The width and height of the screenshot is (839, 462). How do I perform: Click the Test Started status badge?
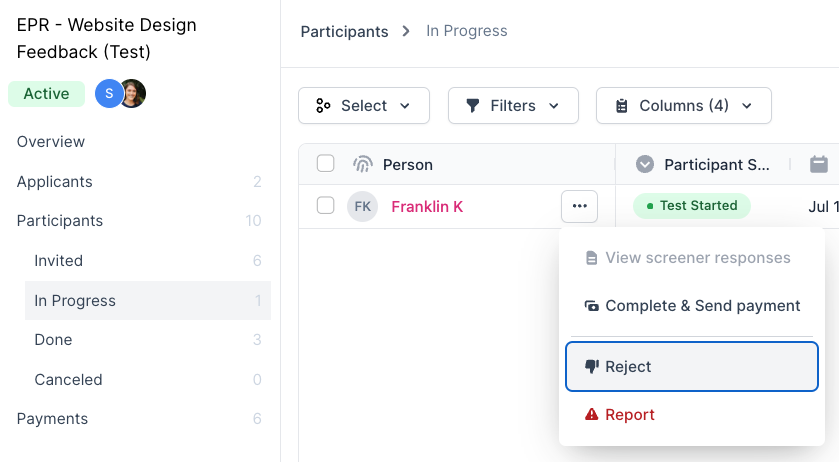click(x=691, y=206)
